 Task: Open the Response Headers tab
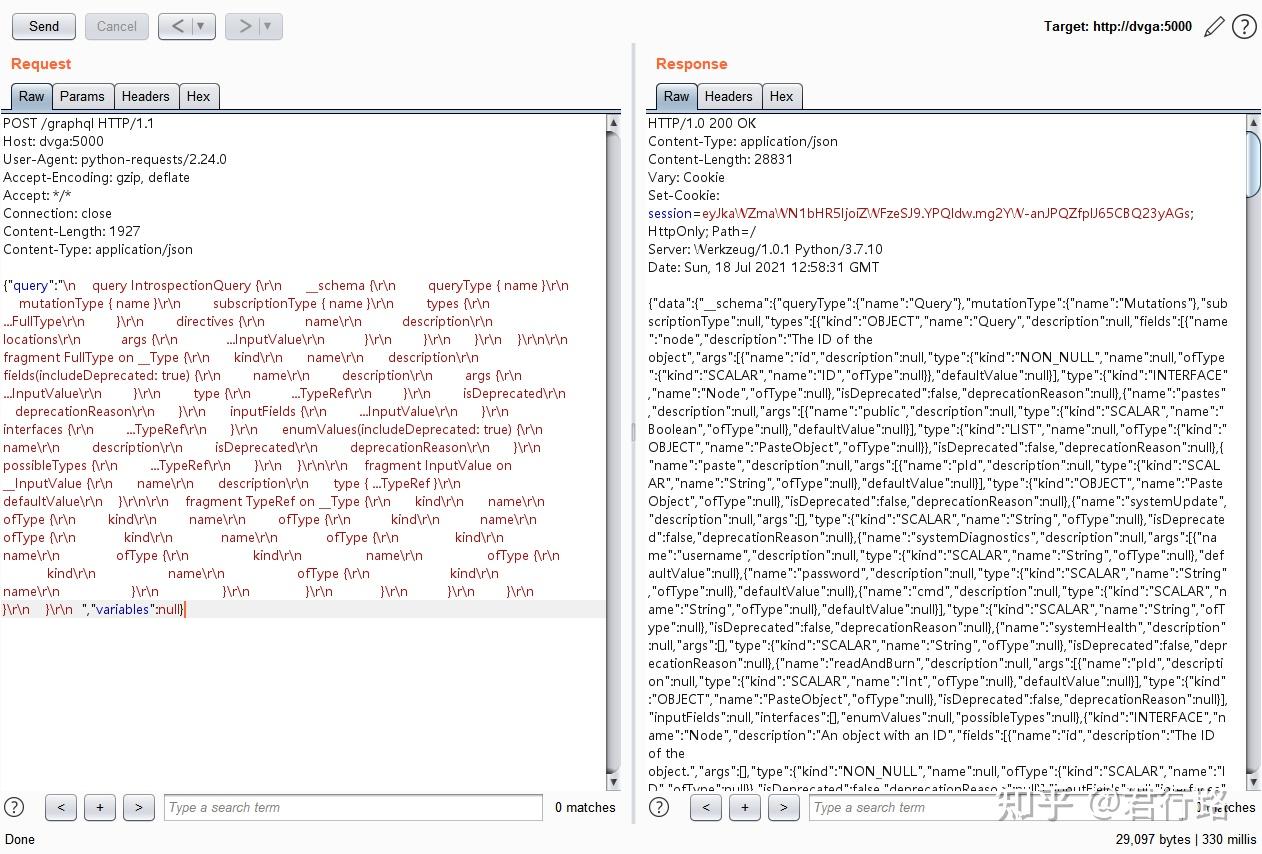pos(729,96)
